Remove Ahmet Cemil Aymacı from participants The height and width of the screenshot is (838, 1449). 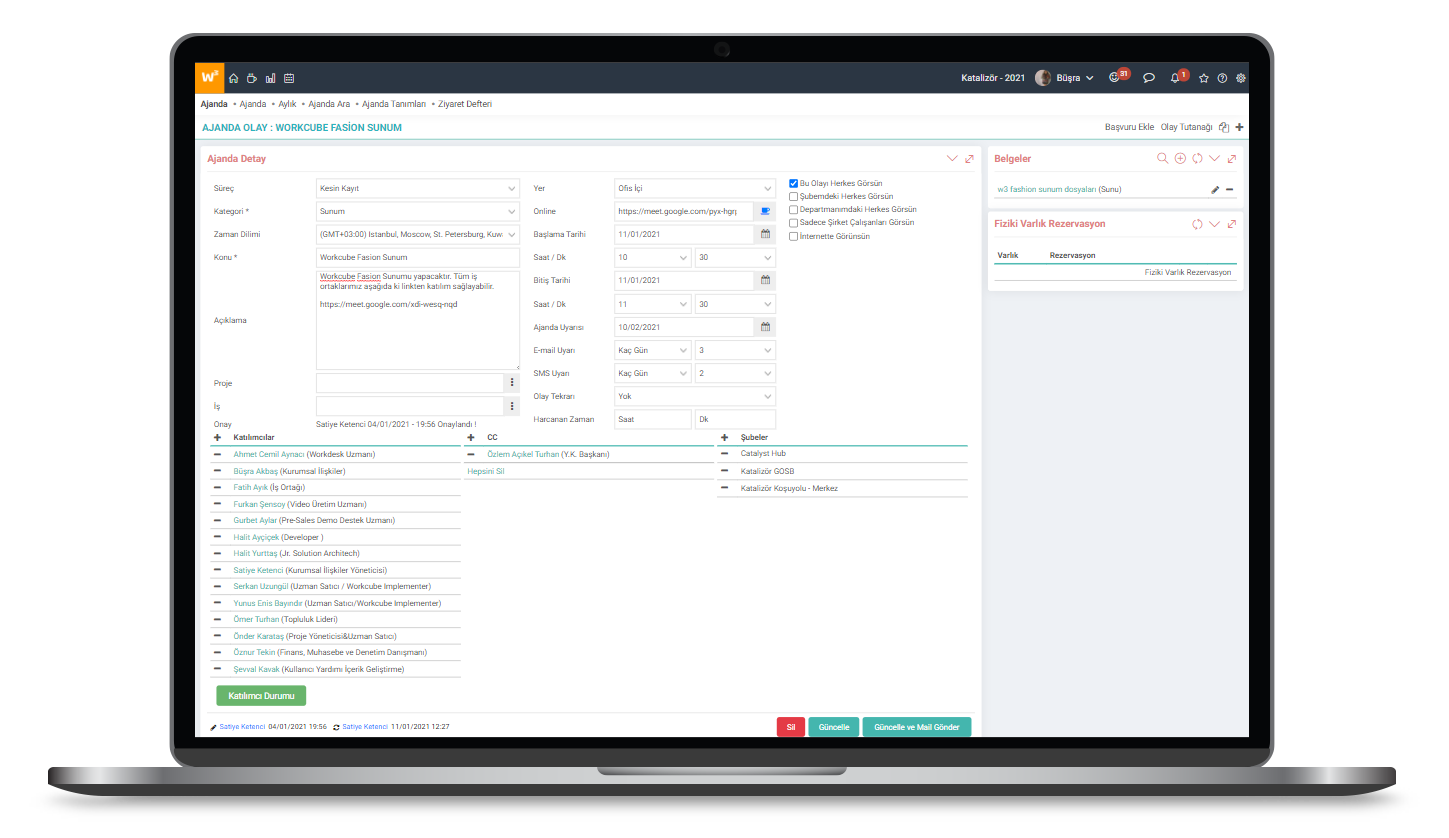pyautogui.click(x=217, y=454)
